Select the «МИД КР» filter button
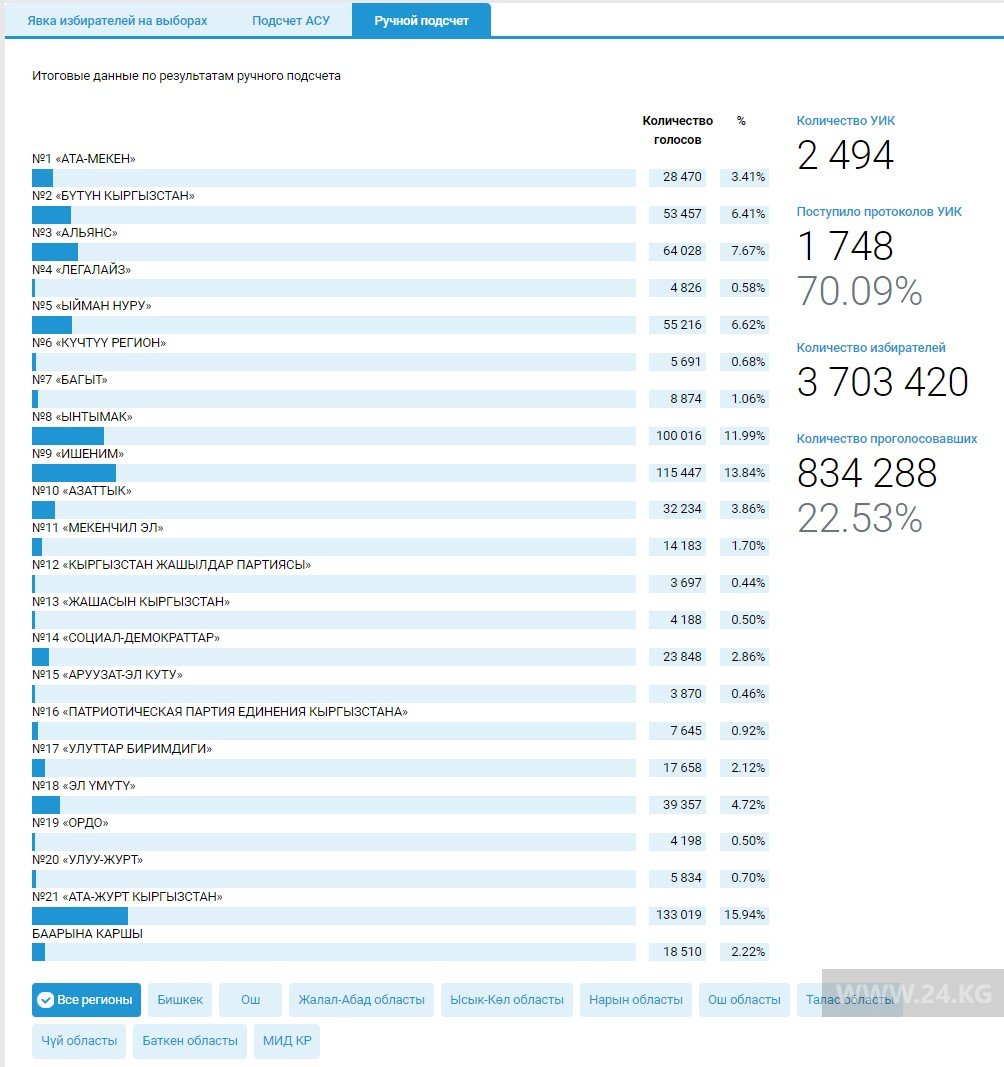This screenshot has height=1067, width=1004. coord(286,1041)
